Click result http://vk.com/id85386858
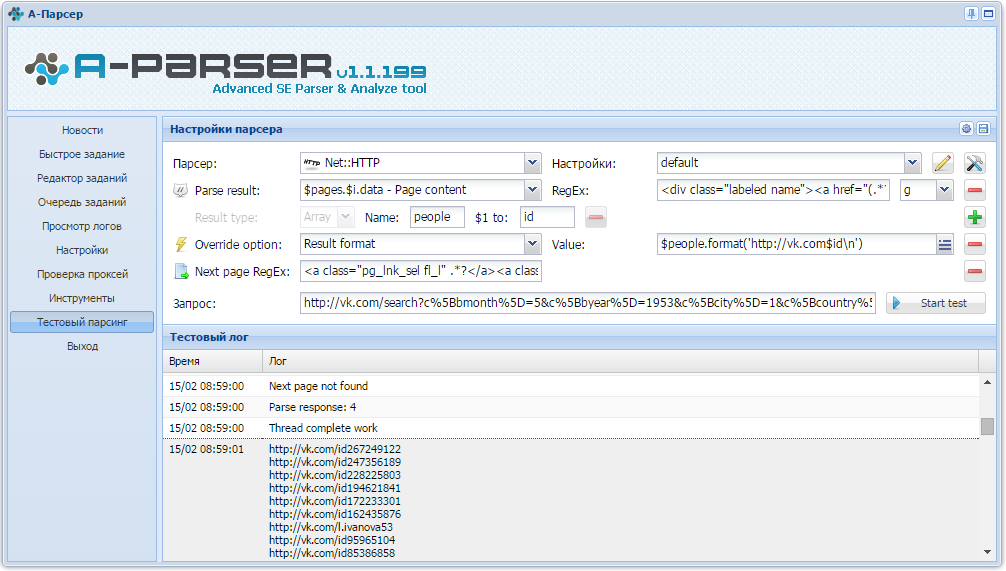Screen dimensions: 1006x571 point(332,553)
